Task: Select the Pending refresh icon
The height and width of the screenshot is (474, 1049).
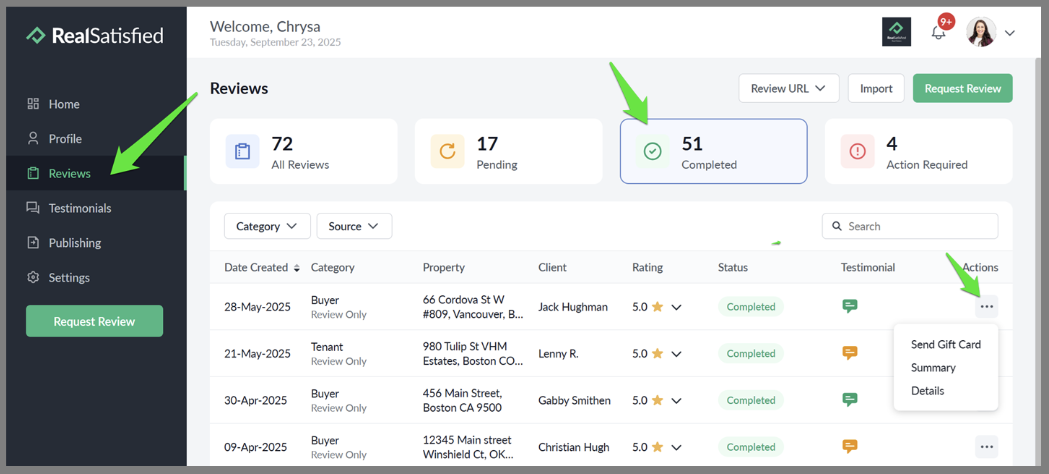Action: pyautogui.click(x=447, y=152)
